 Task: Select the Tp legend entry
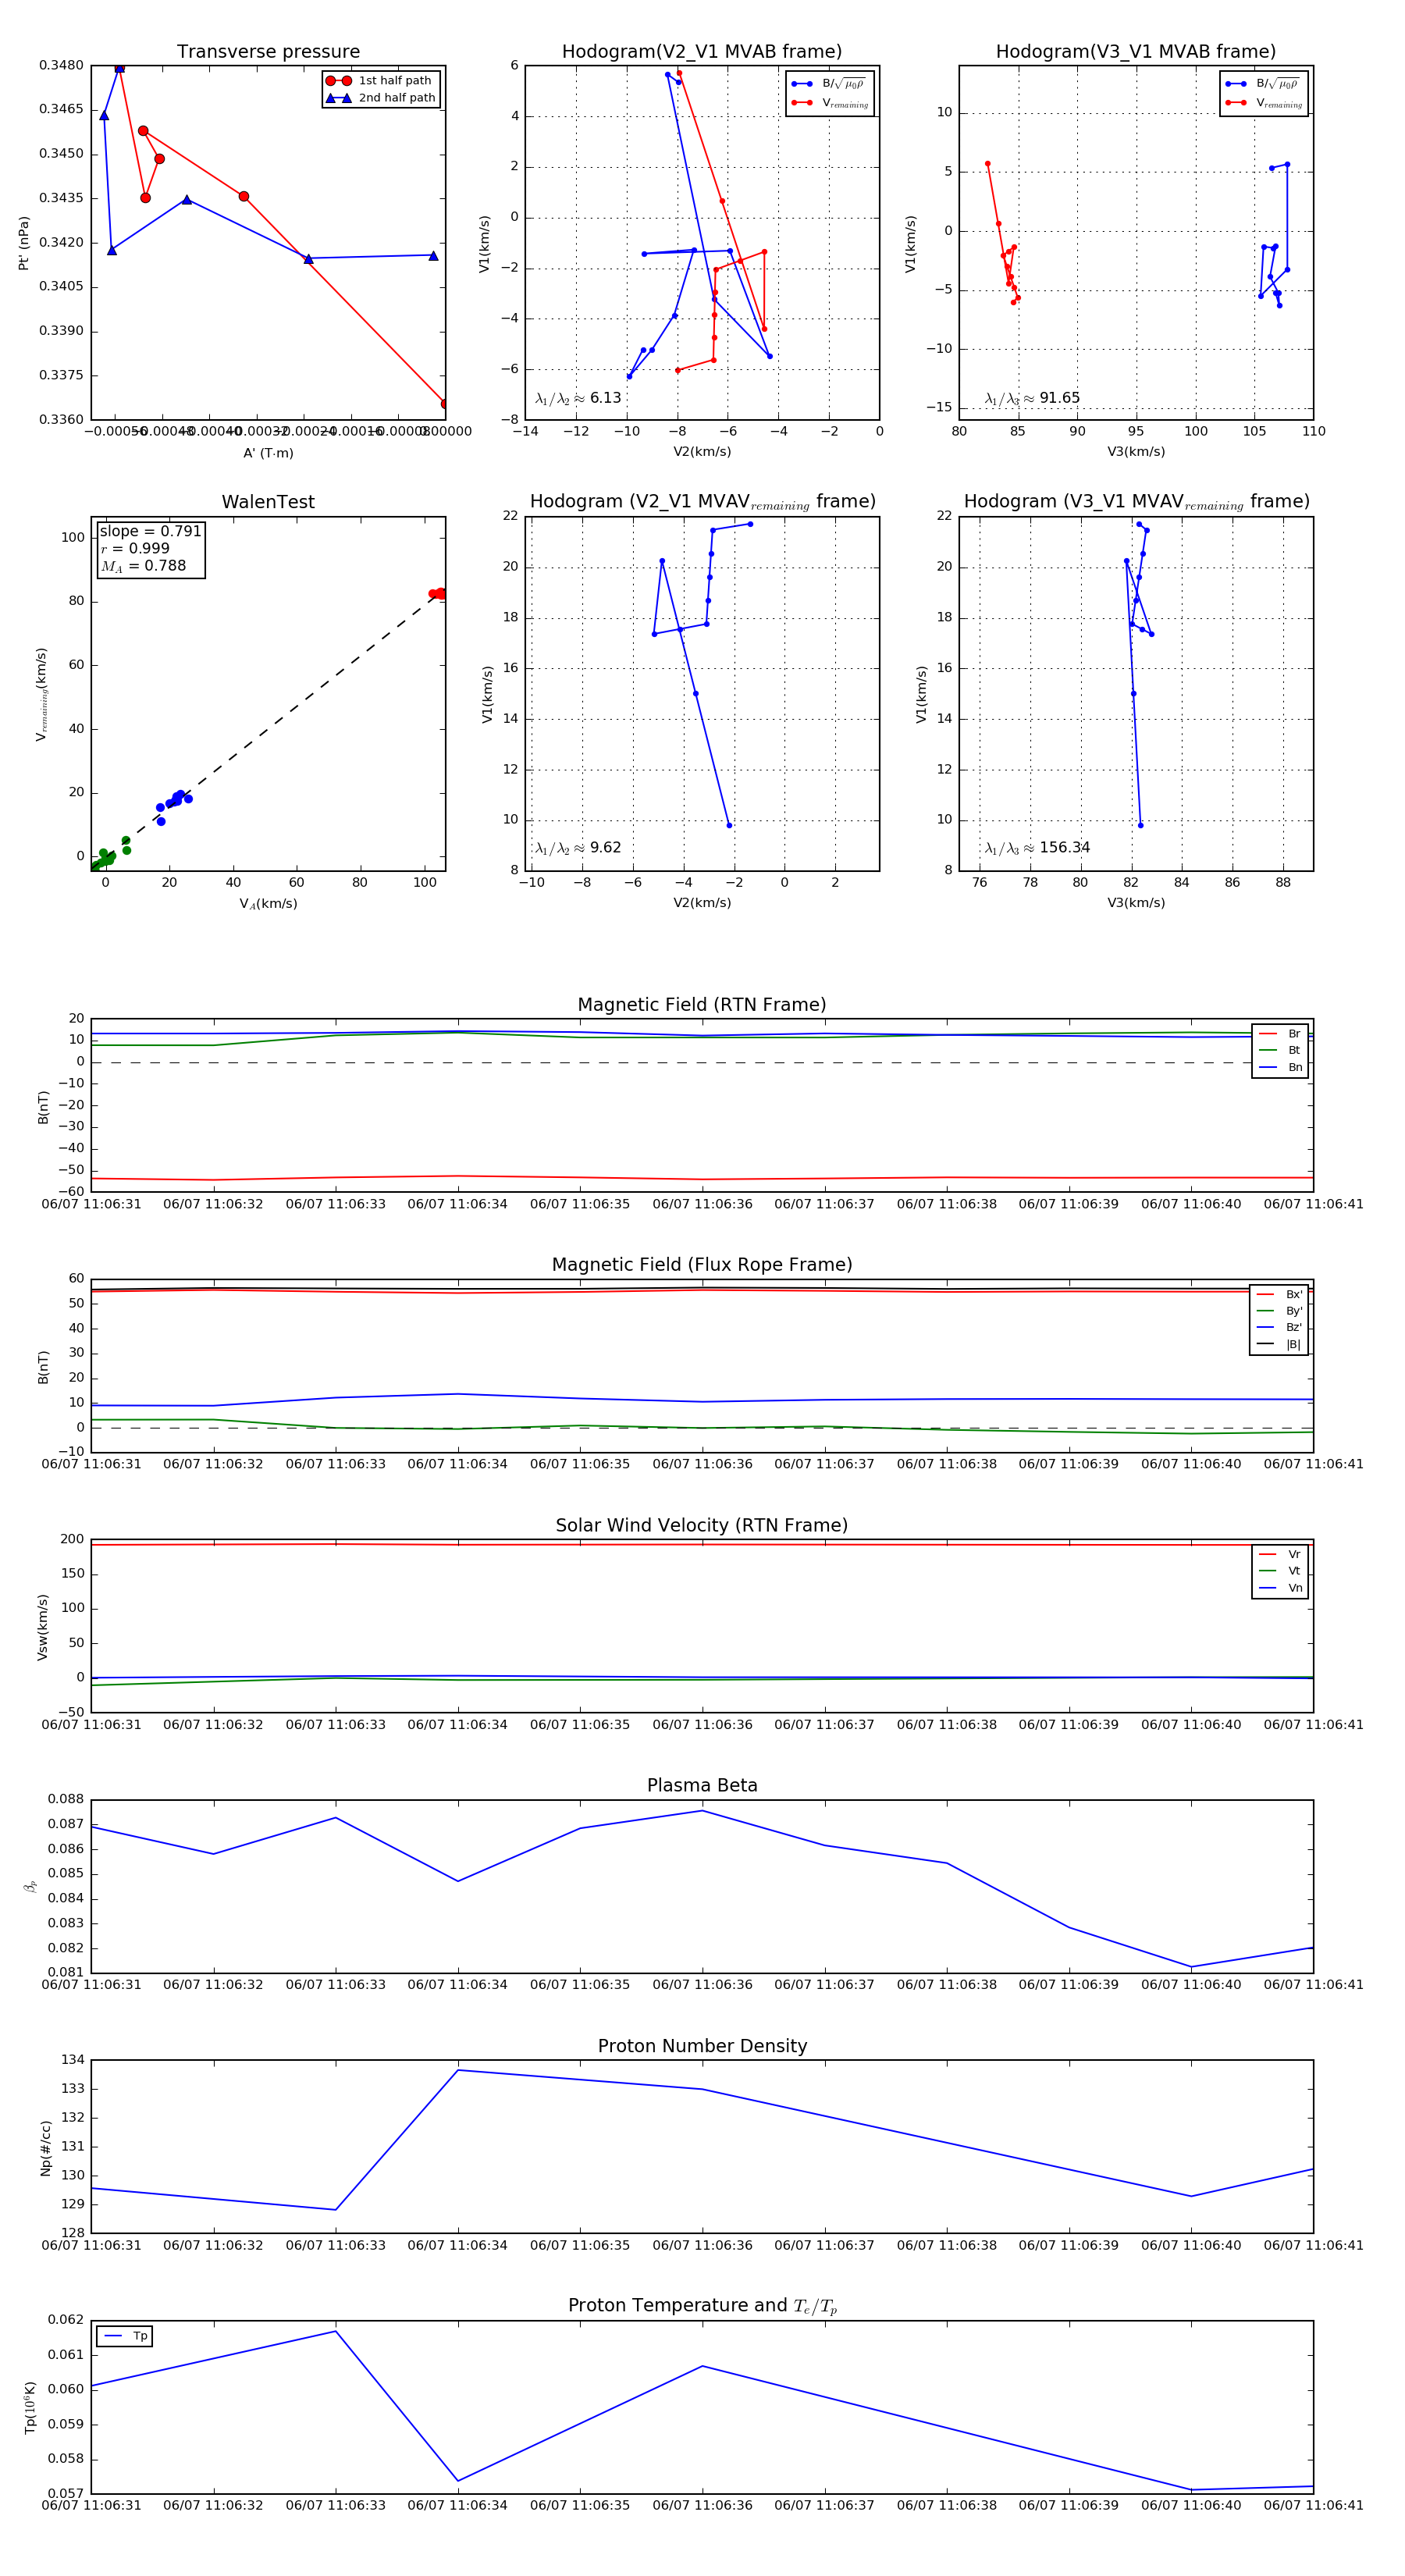click(x=126, y=2336)
